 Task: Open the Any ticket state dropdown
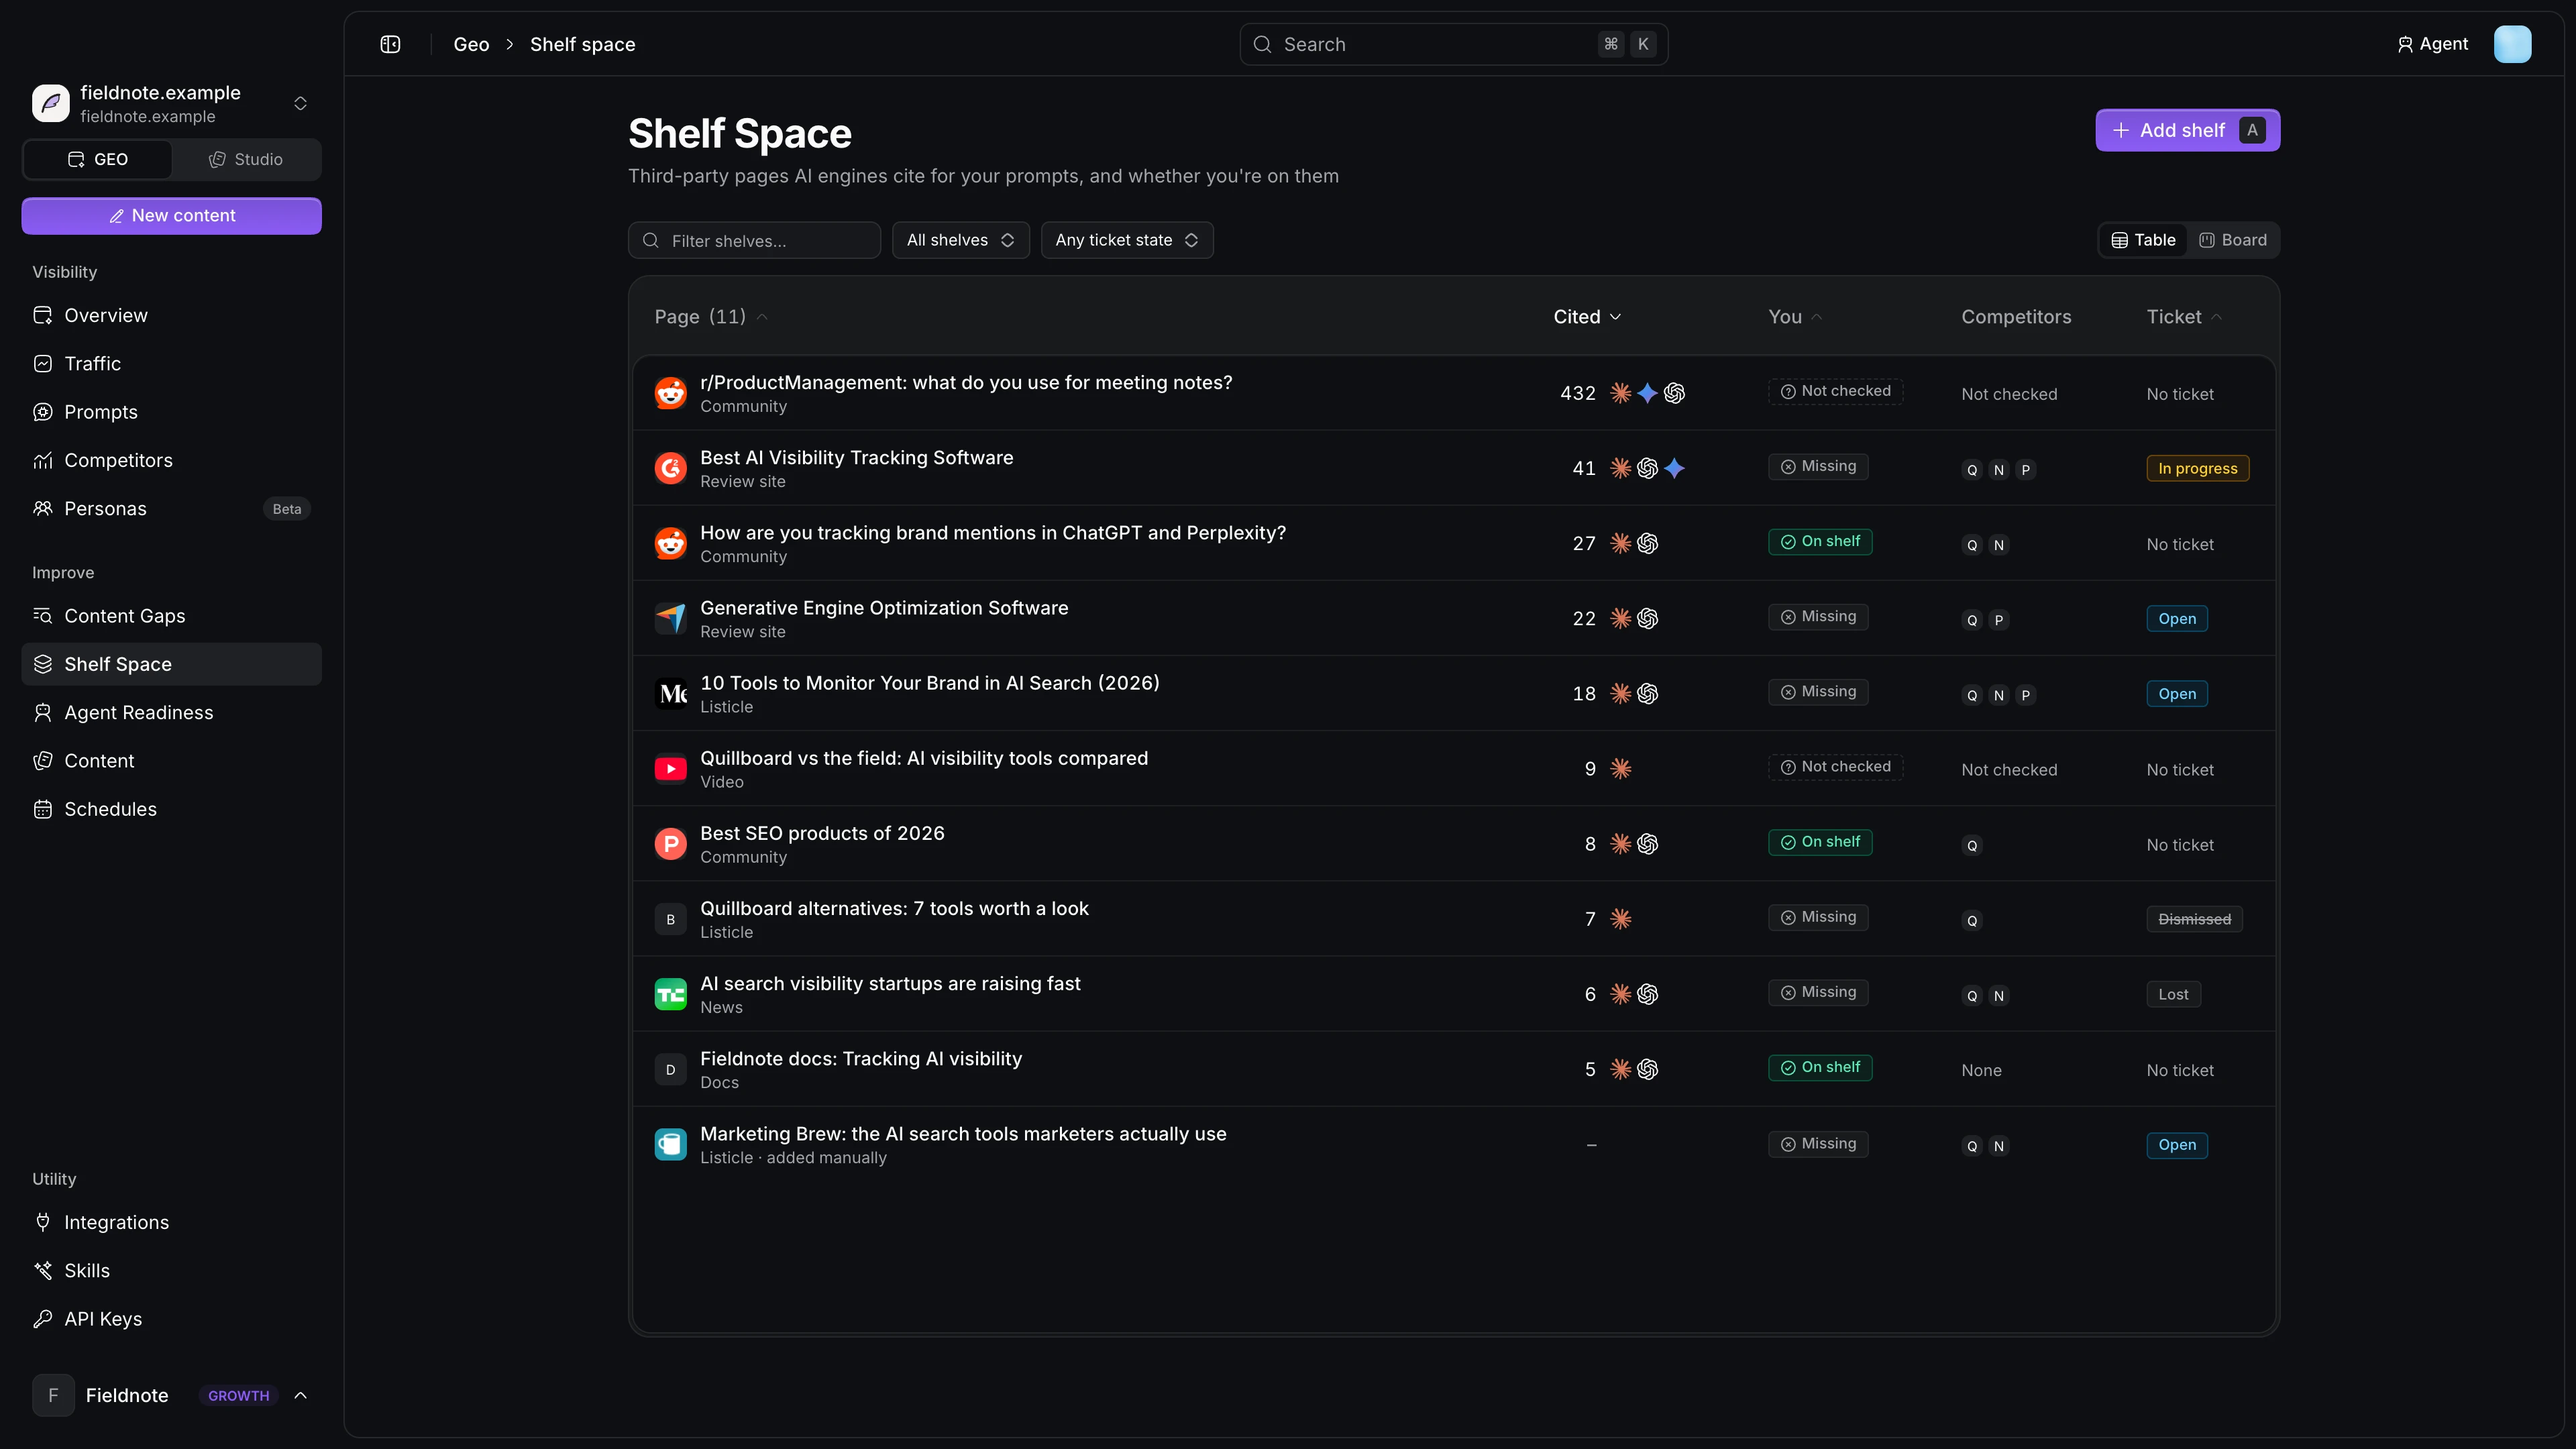click(1127, 240)
